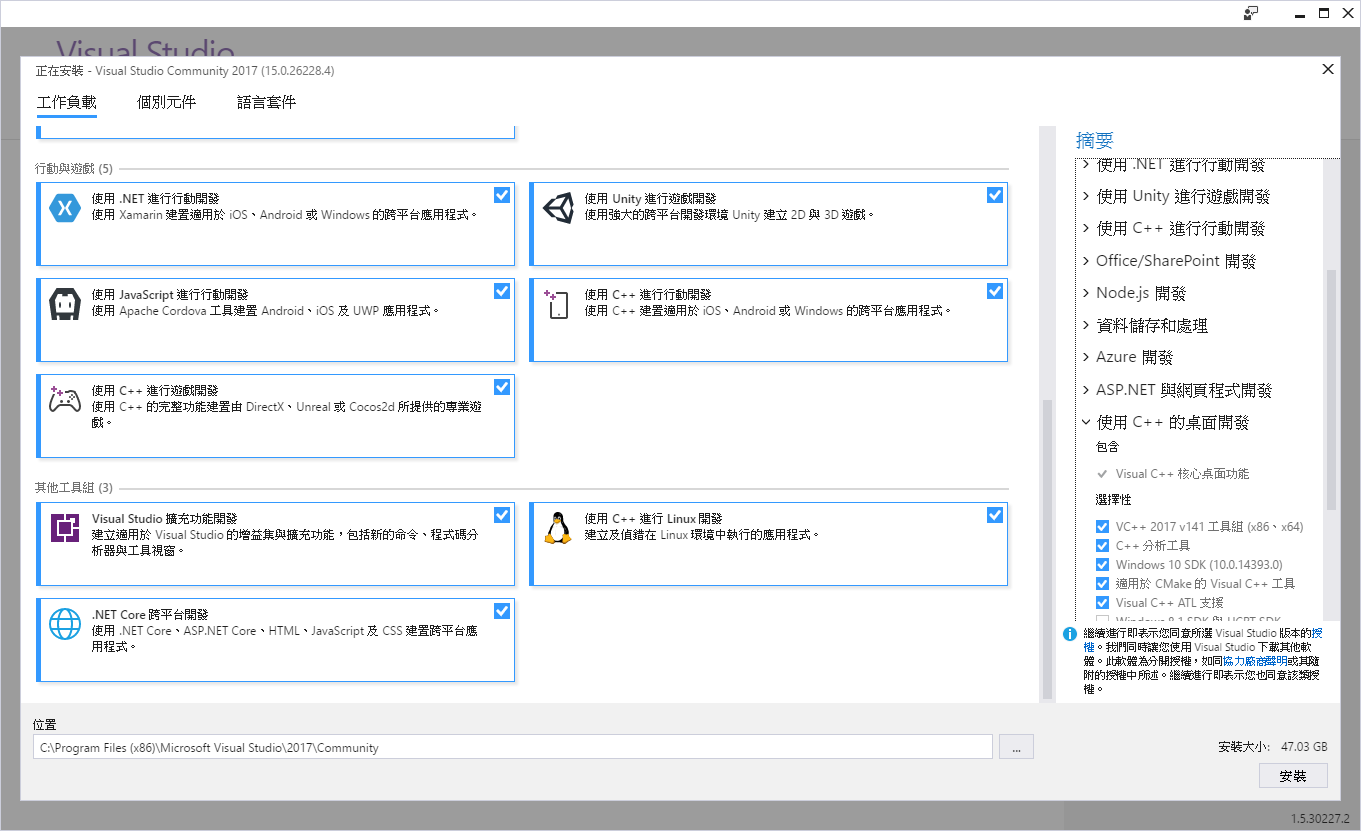This screenshot has height=831, width=1361.
Task: Toggle VC++ 2017 v141 工具組 checkbox
Action: pyautogui.click(x=1102, y=527)
